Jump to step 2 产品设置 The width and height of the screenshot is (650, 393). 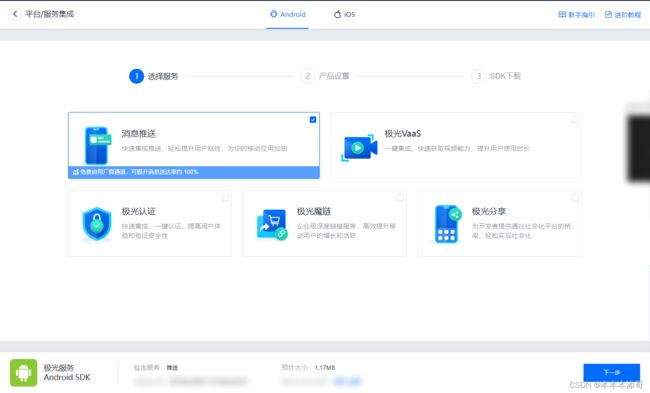click(x=325, y=76)
